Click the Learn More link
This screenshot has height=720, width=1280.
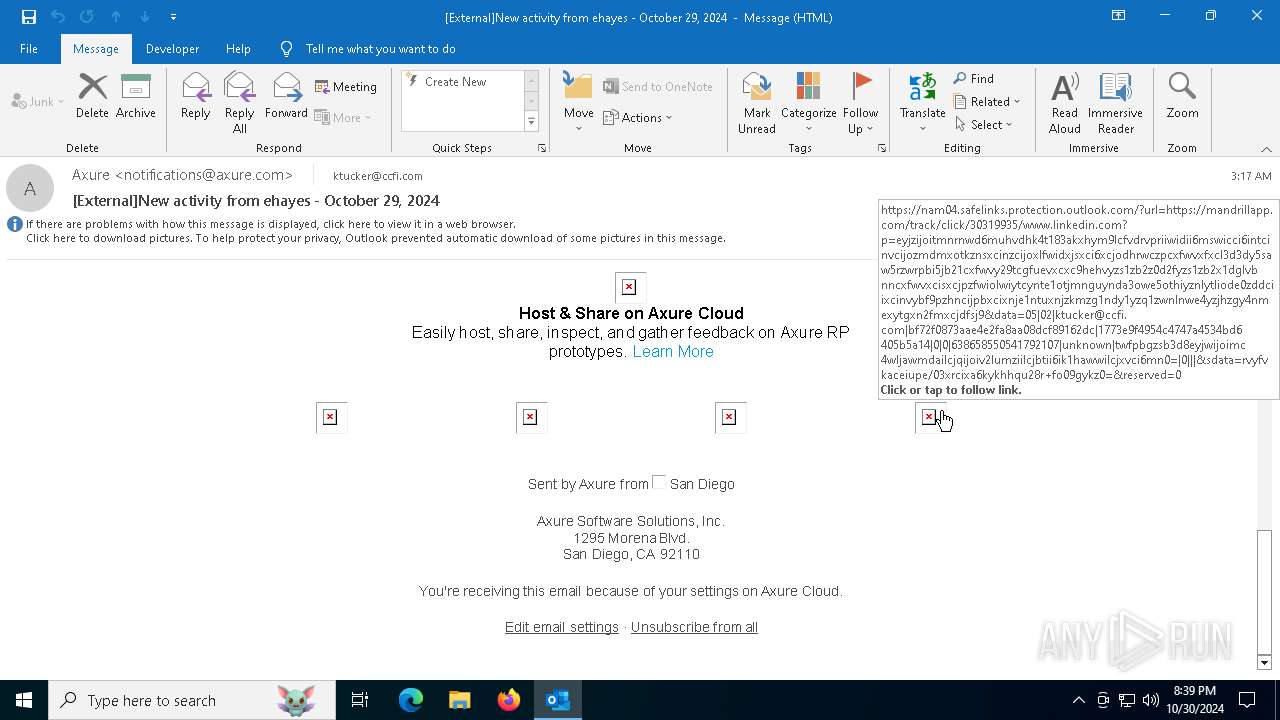point(673,351)
